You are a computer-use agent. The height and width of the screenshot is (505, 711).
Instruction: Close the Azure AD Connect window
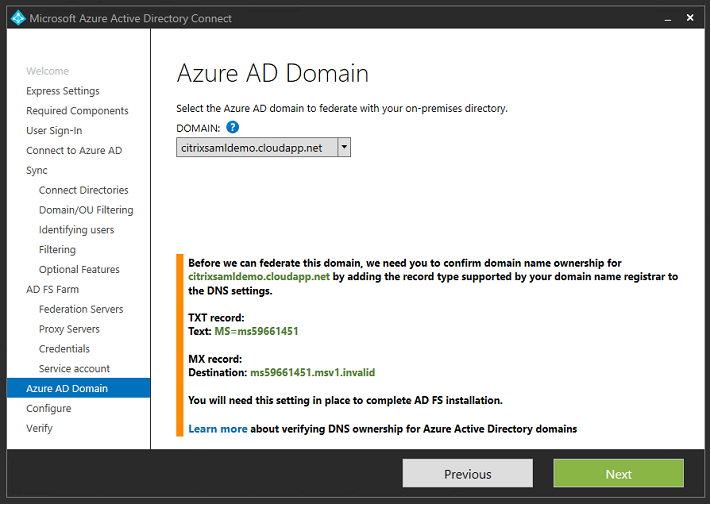tap(689, 17)
